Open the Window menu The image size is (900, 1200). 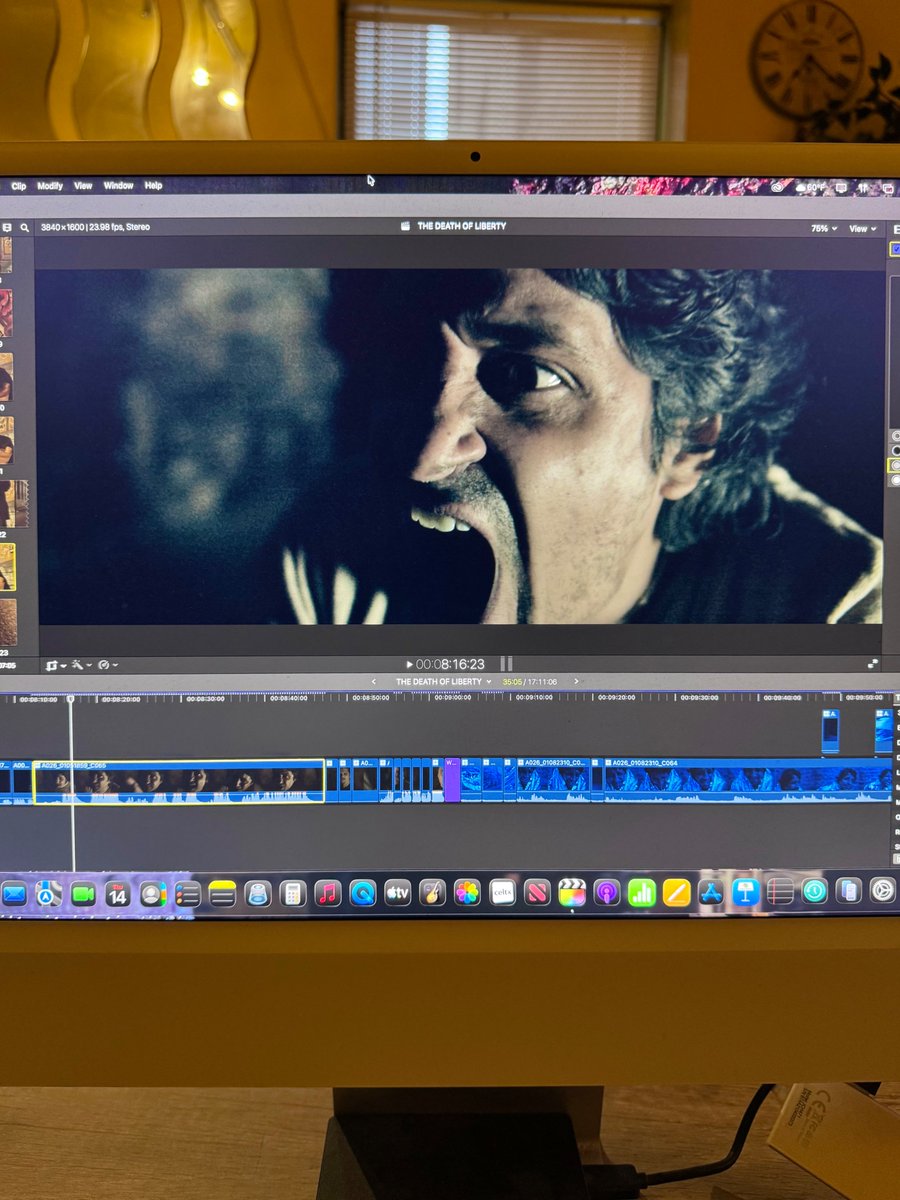click(x=118, y=186)
